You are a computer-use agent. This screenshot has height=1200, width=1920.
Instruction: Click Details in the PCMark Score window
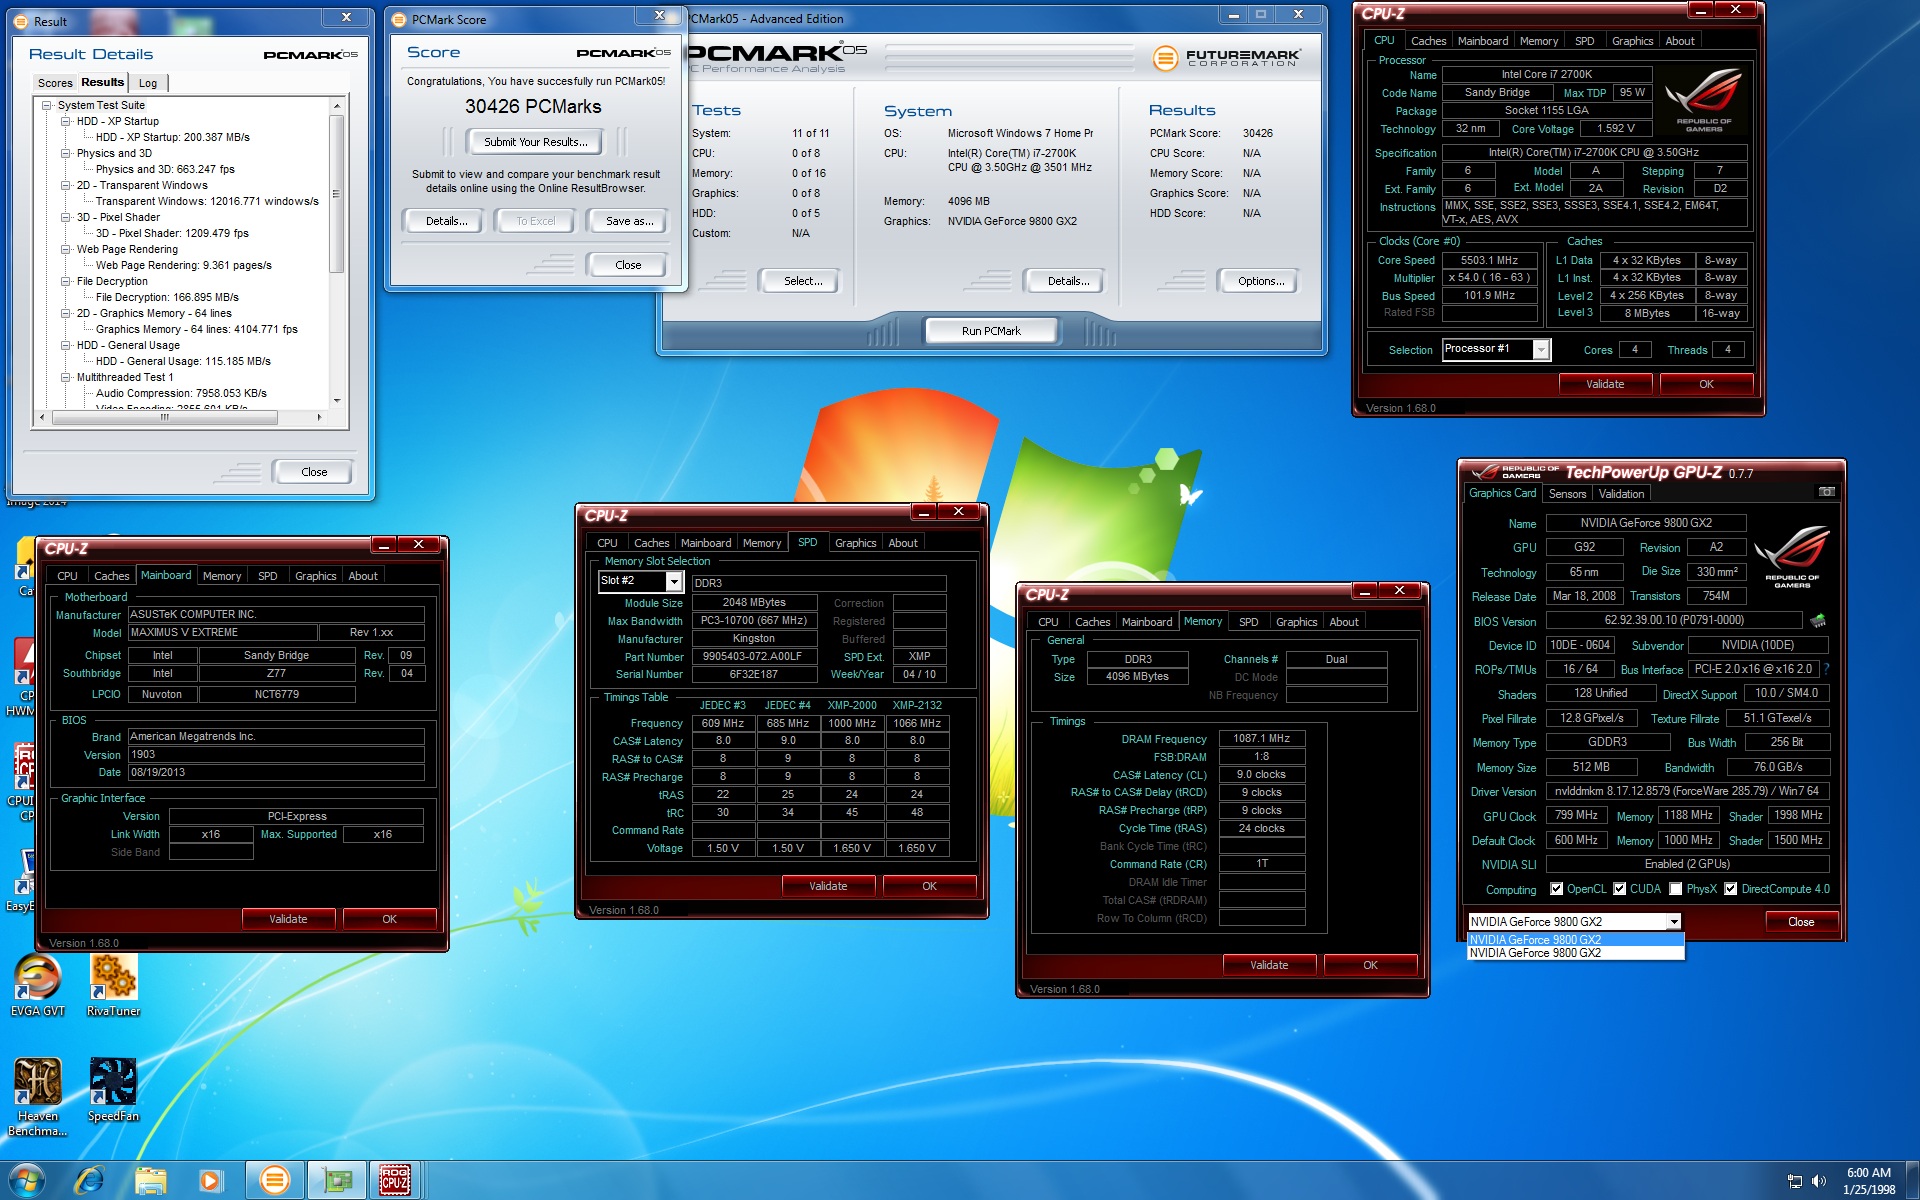[x=446, y=221]
